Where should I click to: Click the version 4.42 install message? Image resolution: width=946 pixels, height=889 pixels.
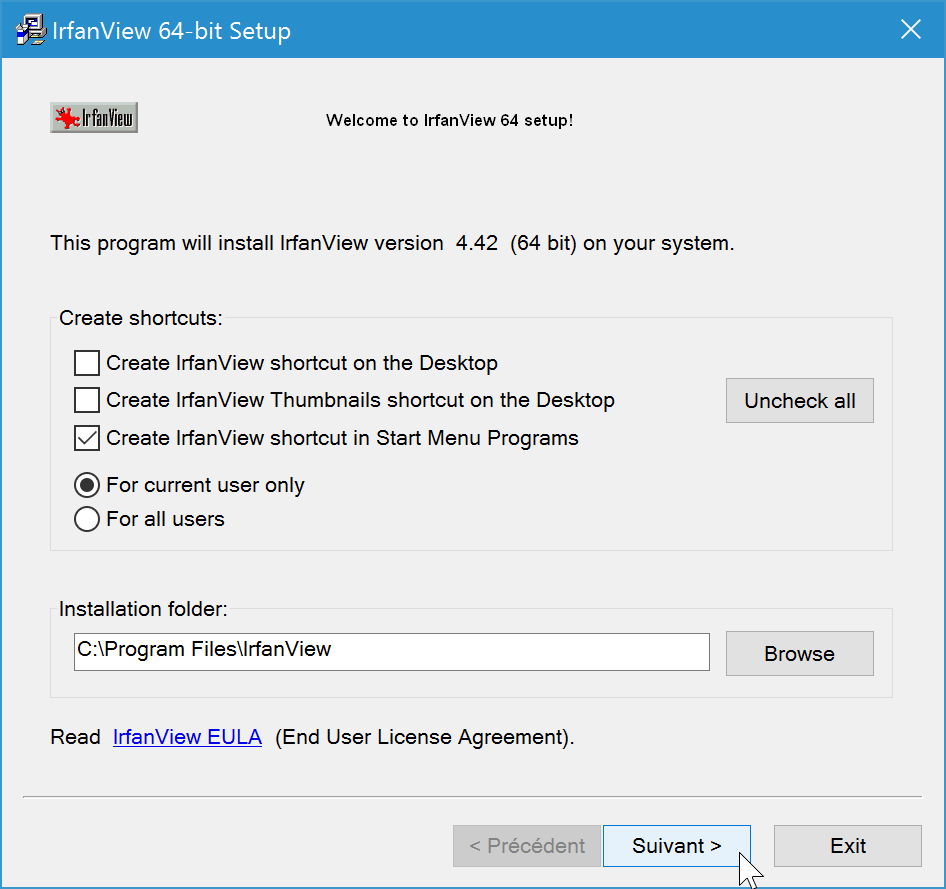click(x=392, y=243)
